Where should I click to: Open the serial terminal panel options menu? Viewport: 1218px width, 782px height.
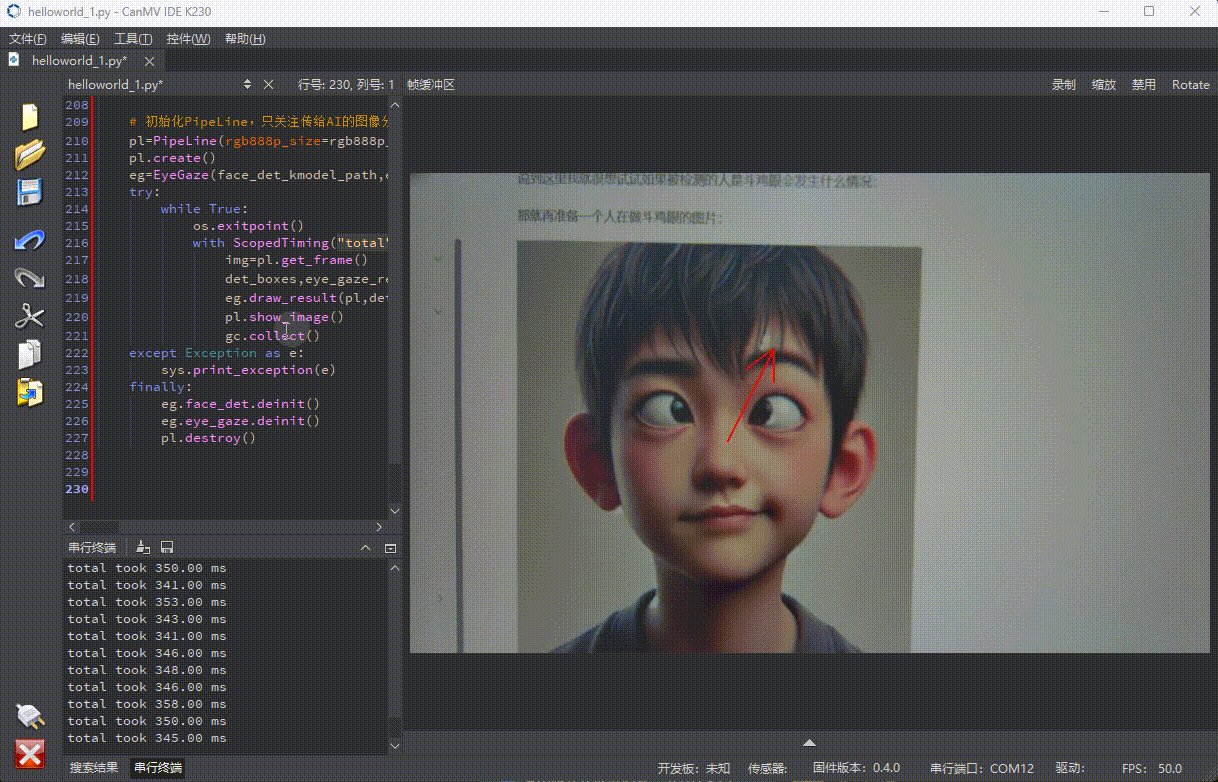[390, 548]
